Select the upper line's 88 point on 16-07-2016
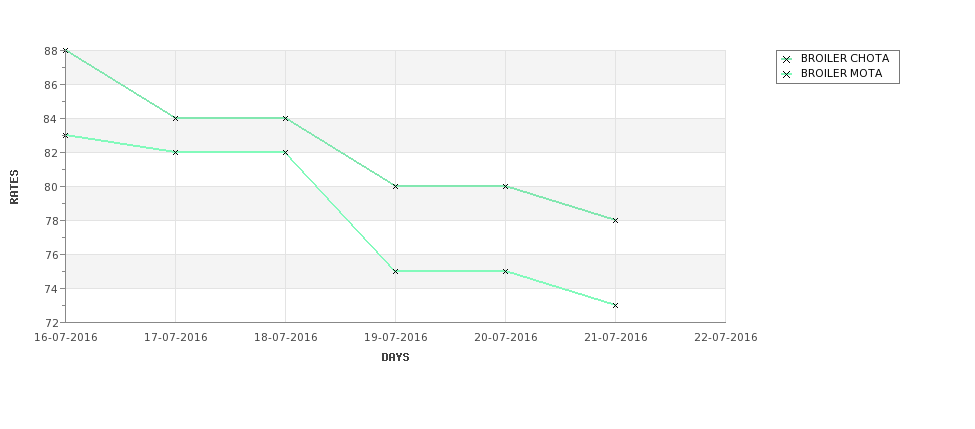975x429 pixels. [65, 50]
